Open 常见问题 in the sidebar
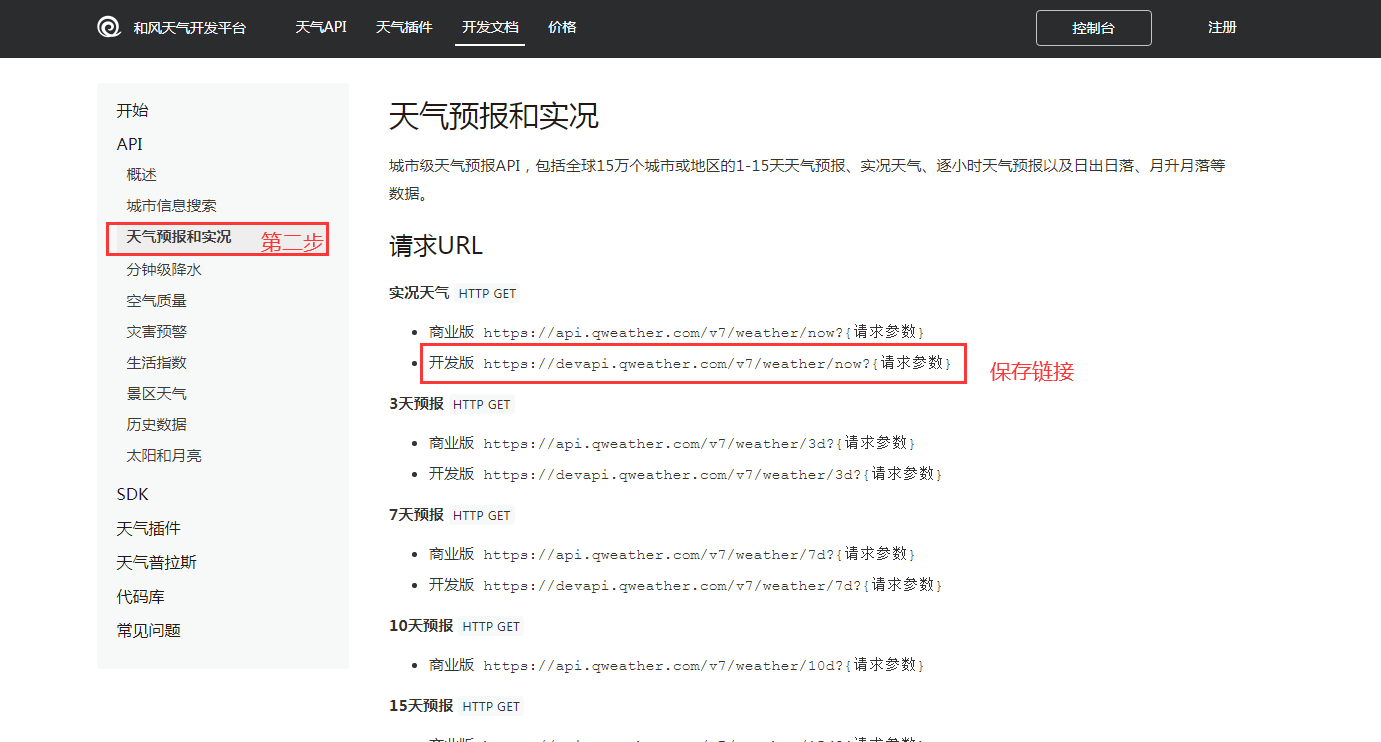This screenshot has height=742, width=1381. 148,630
